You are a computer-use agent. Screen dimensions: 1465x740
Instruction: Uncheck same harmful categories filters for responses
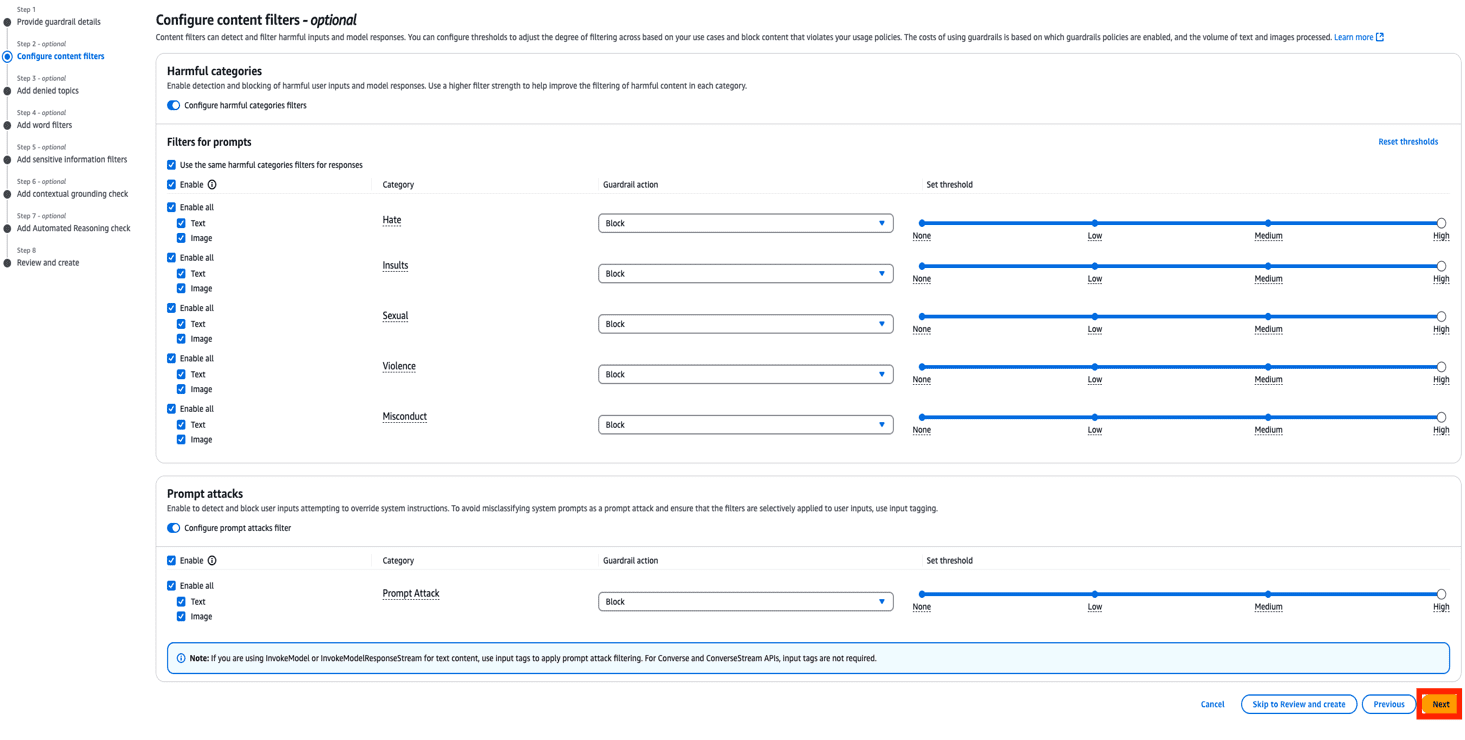(x=171, y=164)
